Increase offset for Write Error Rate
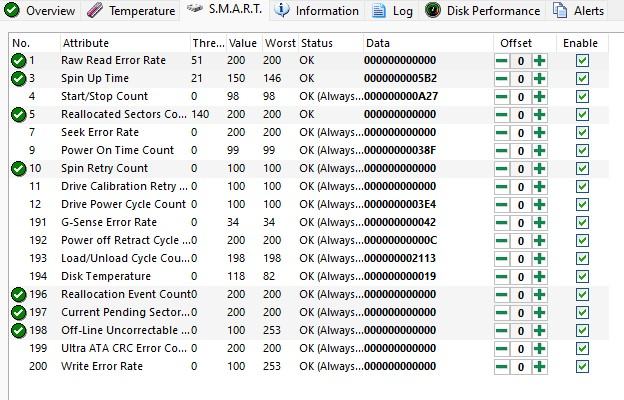 [x=540, y=367]
